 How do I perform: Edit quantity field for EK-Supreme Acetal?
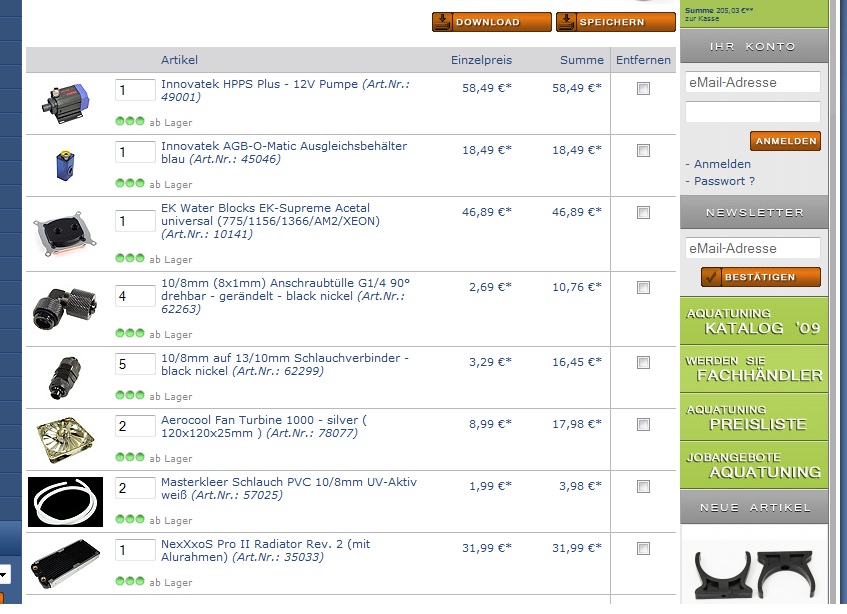pos(135,221)
